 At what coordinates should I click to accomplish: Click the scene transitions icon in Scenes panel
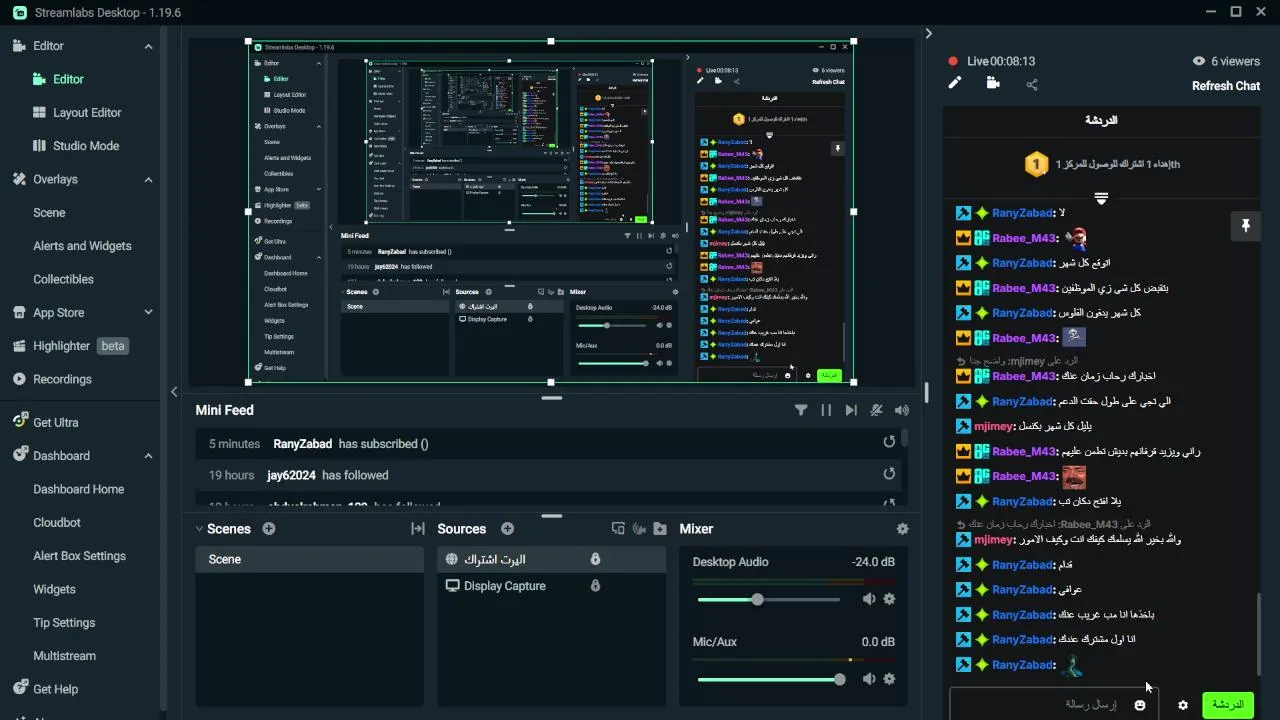coord(418,529)
